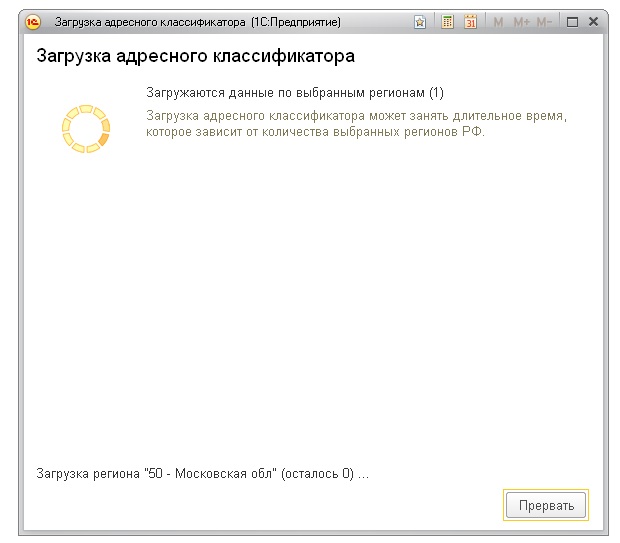Click the spinning loading indicator
The width and height of the screenshot is (620, 543).
coord(86,129)
